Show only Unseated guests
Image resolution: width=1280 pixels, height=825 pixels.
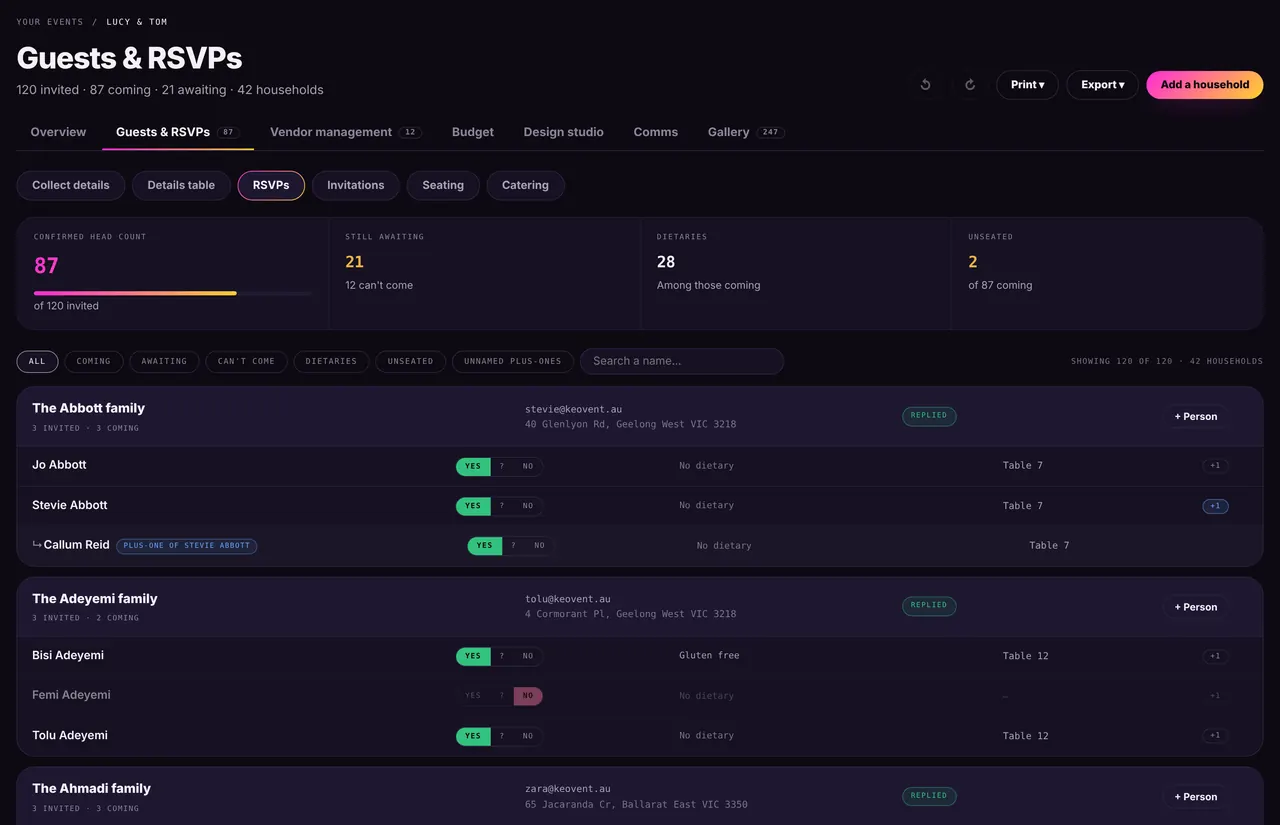click(410, 361)
